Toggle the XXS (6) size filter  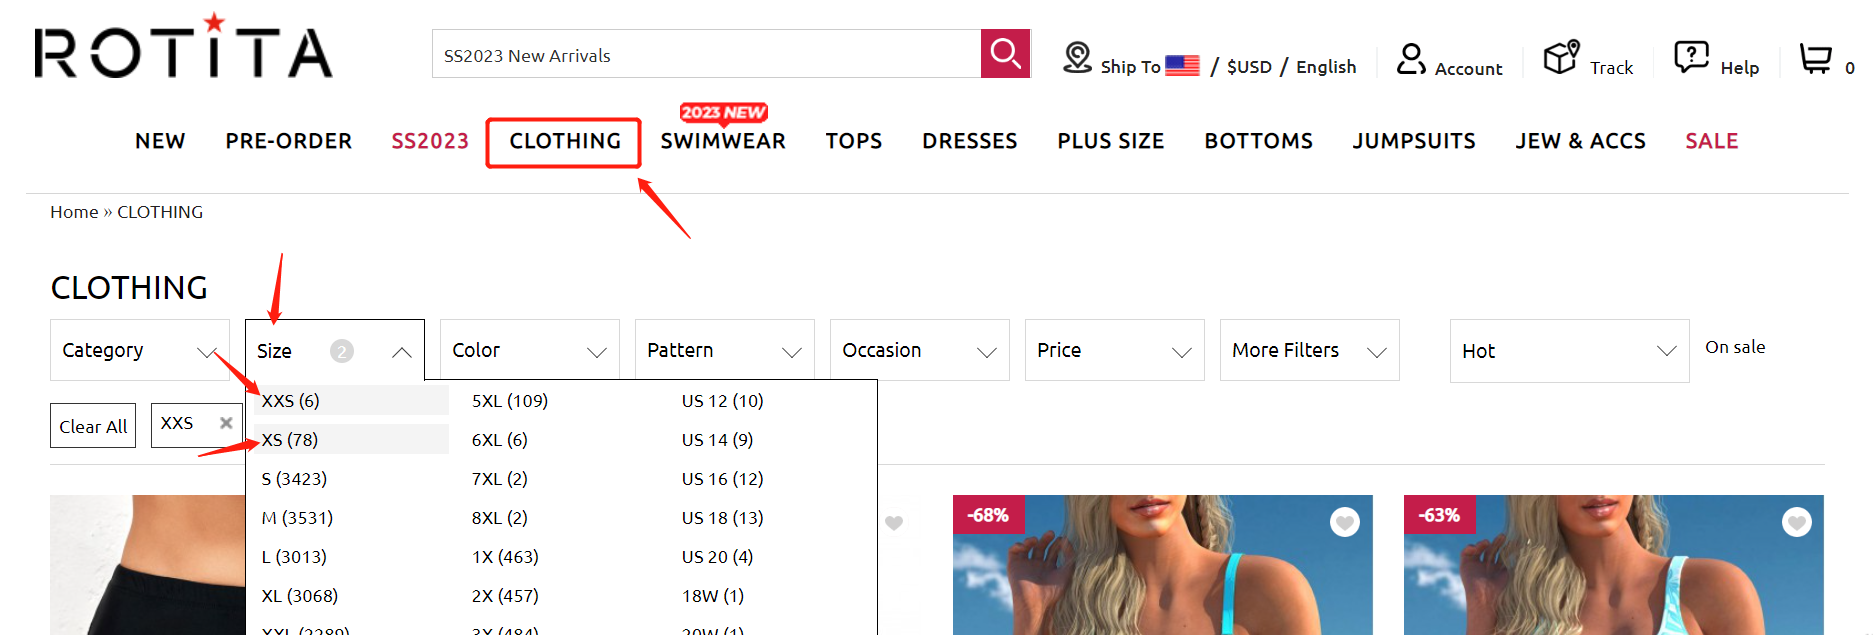(x=291, y=401)
